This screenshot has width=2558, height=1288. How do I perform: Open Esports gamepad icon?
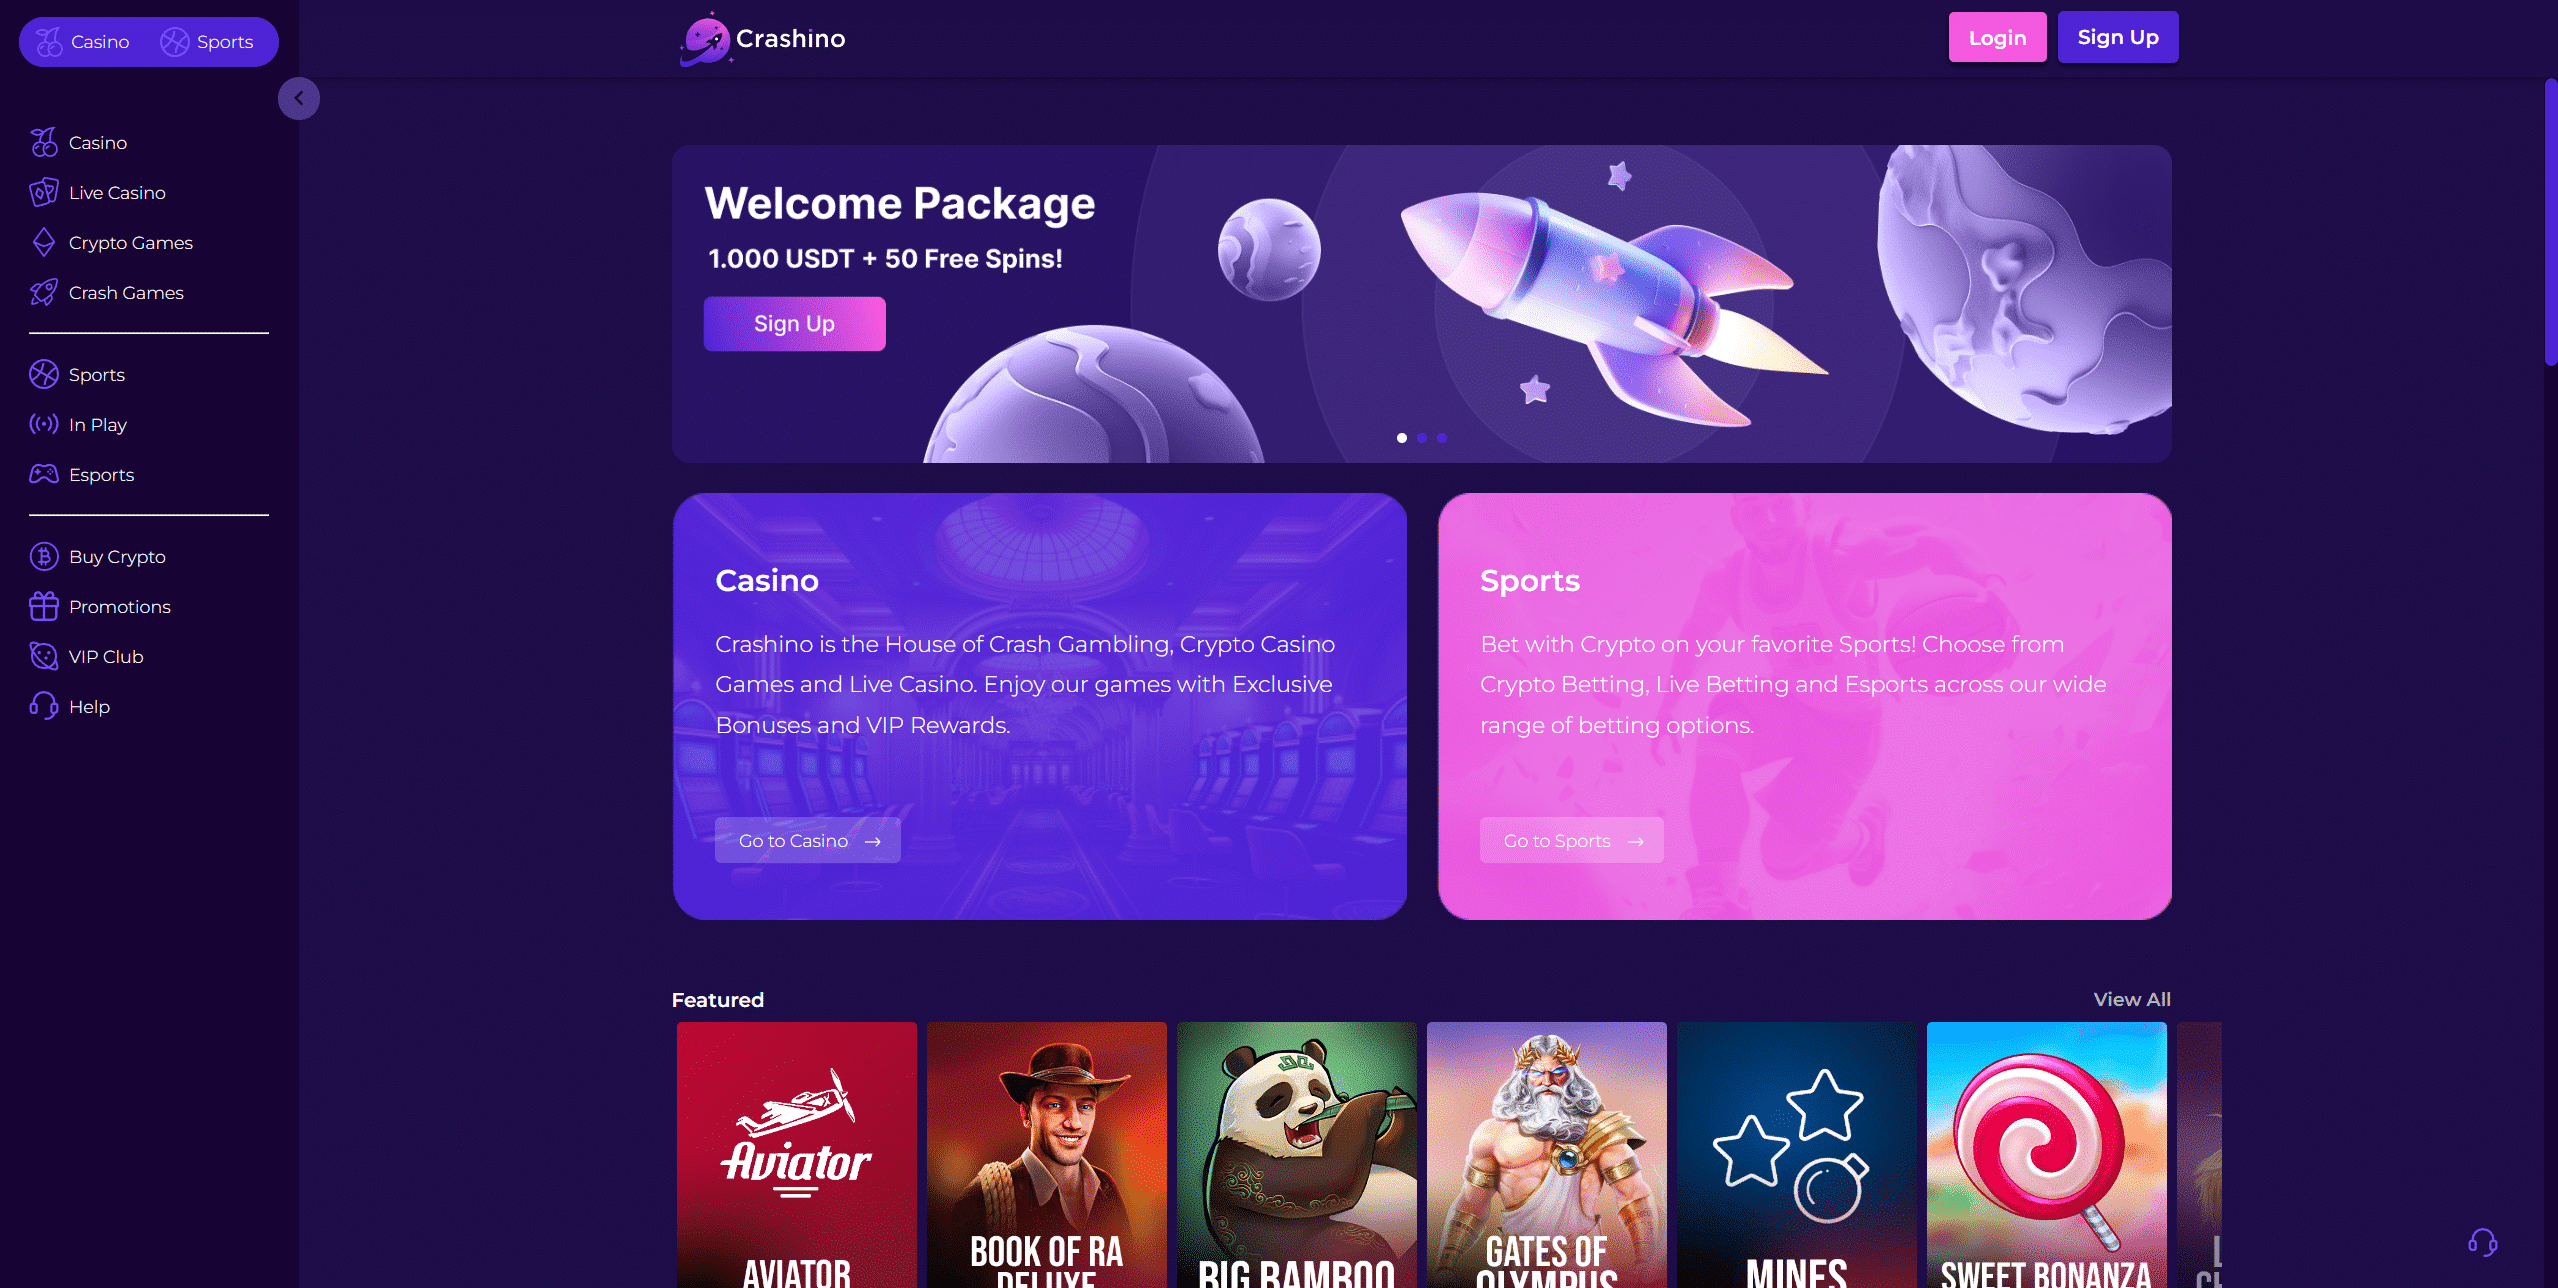click(x=44, y=474)
